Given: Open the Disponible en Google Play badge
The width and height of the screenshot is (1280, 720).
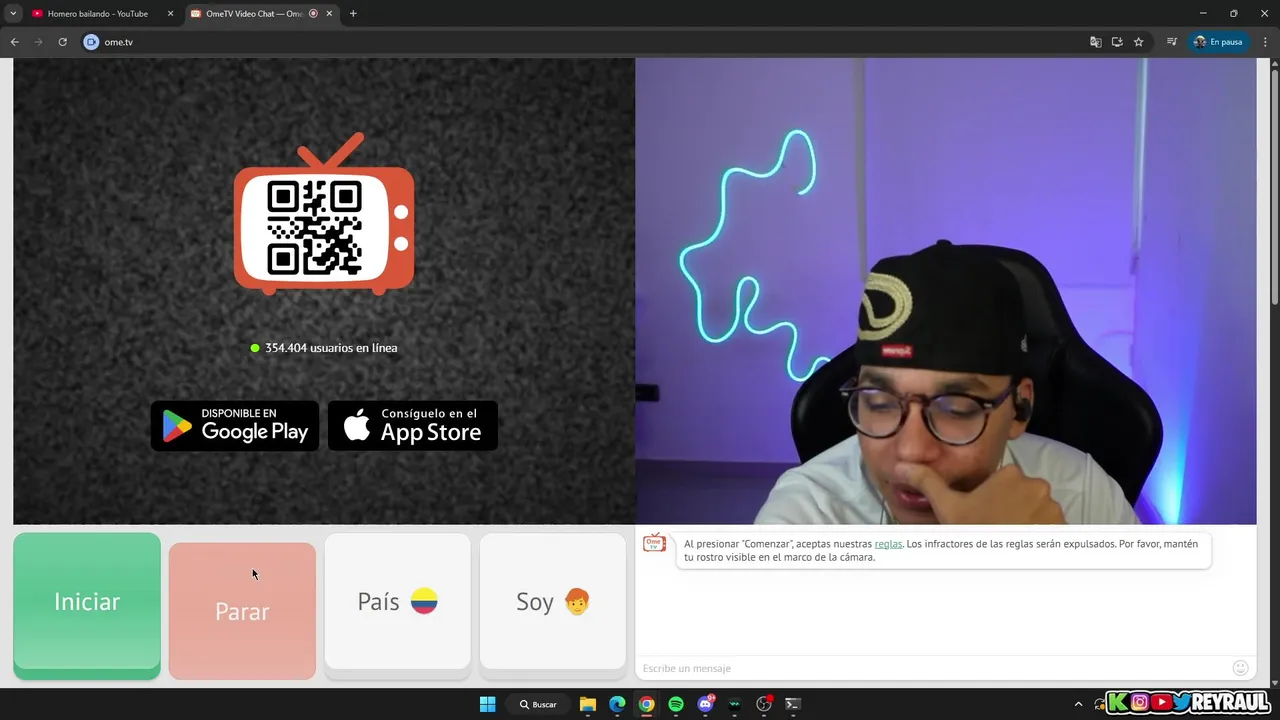Looking at the screenshot, I should click(x=235, y=426).
